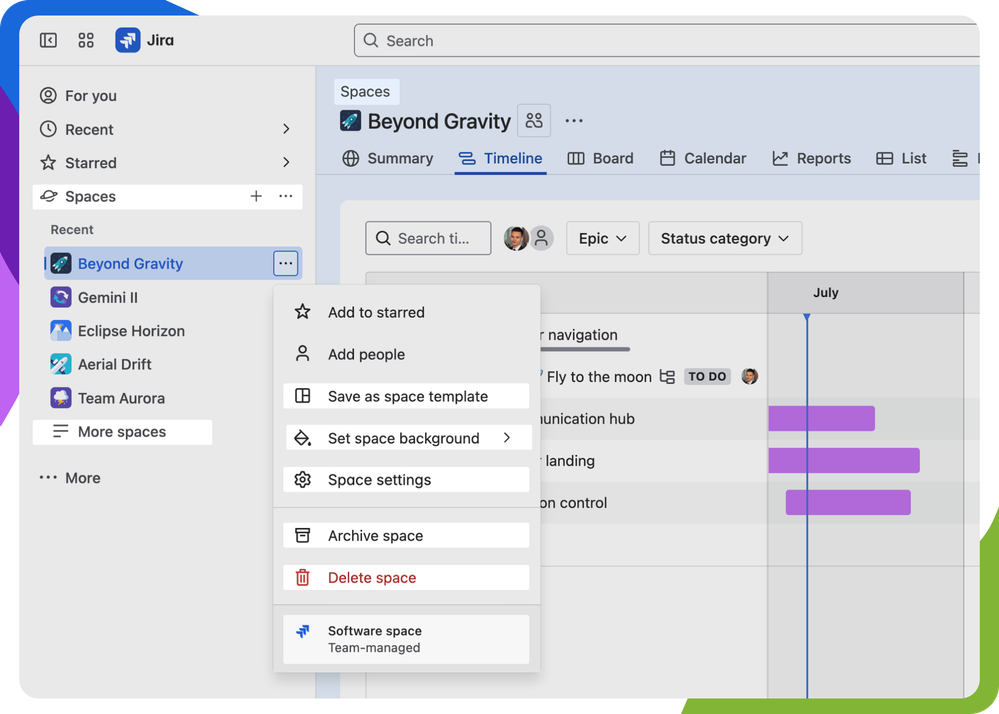Screen dimensions: 999x714
Task: Click the Starred star icon in sidebar
Action: (x=48, y=162)
